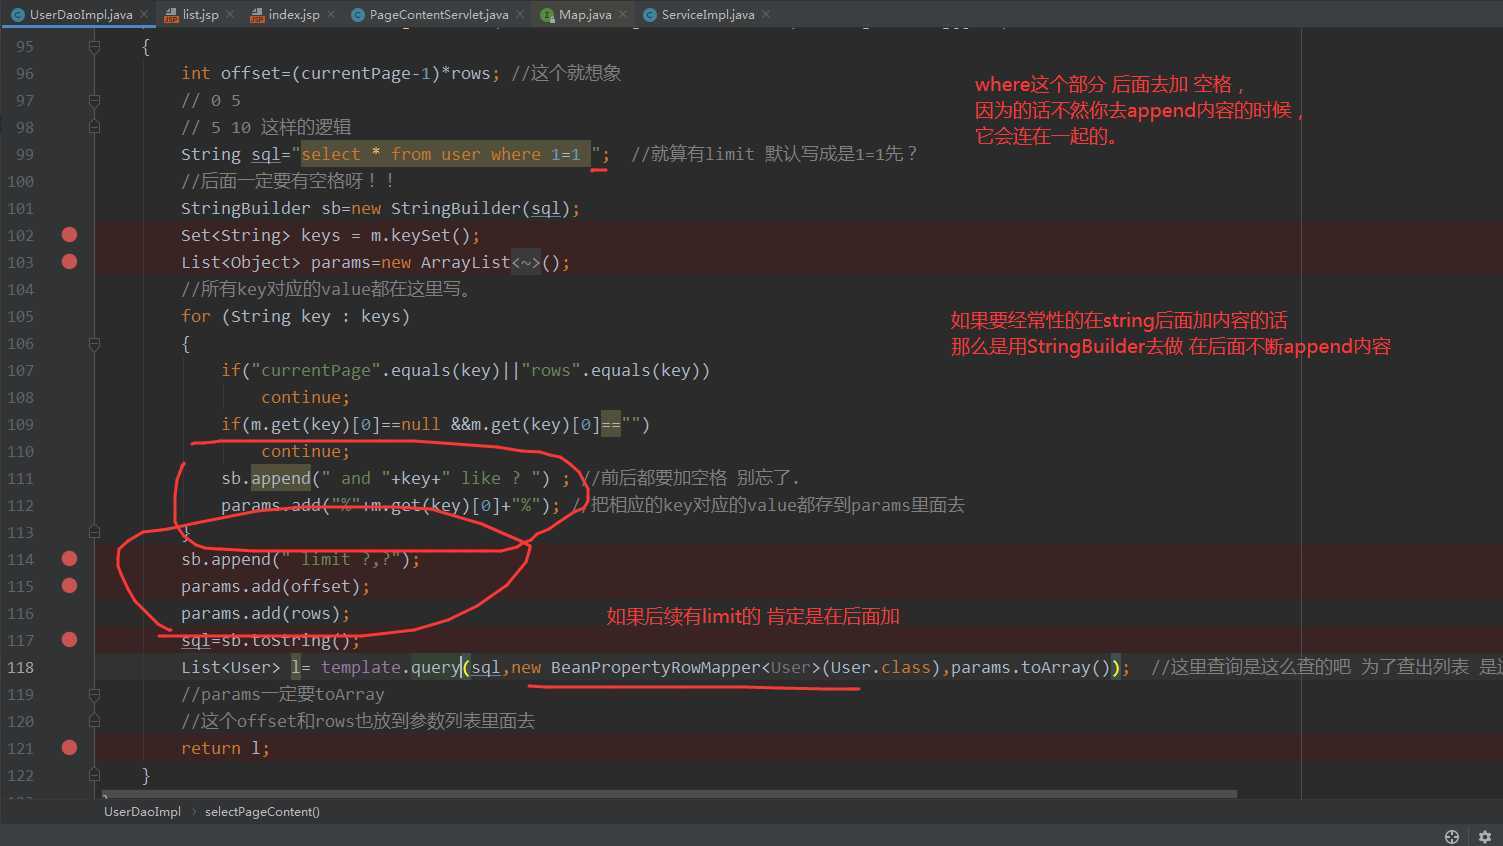Click the JSP file icon on list.jsp tab
The image size is (1503, 846).
[171, 15]
